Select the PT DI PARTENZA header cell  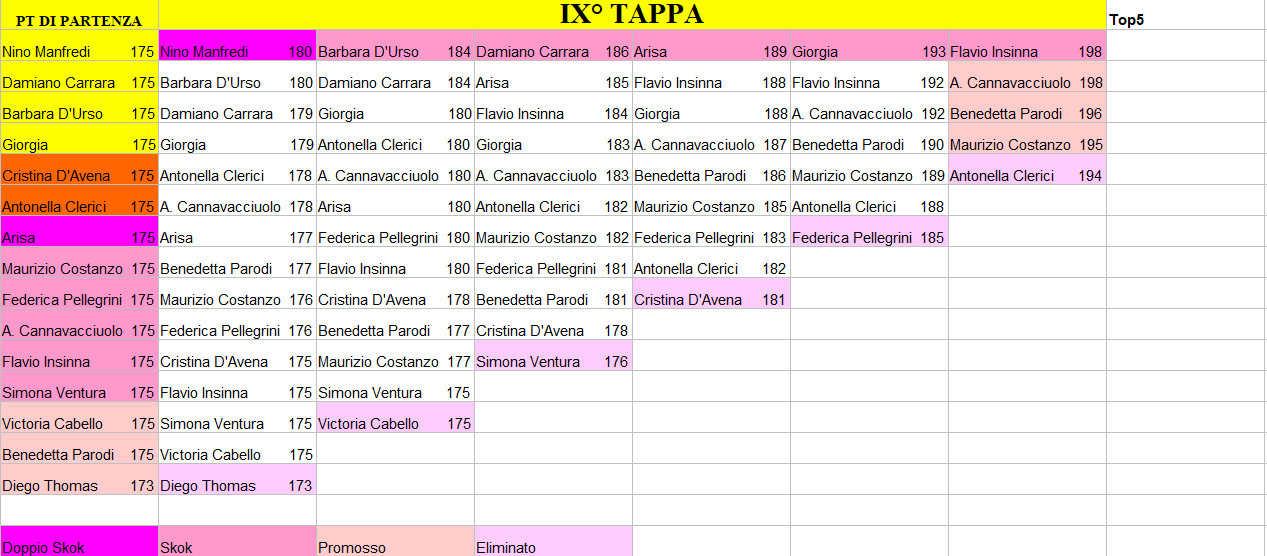(x=79, y=20)
